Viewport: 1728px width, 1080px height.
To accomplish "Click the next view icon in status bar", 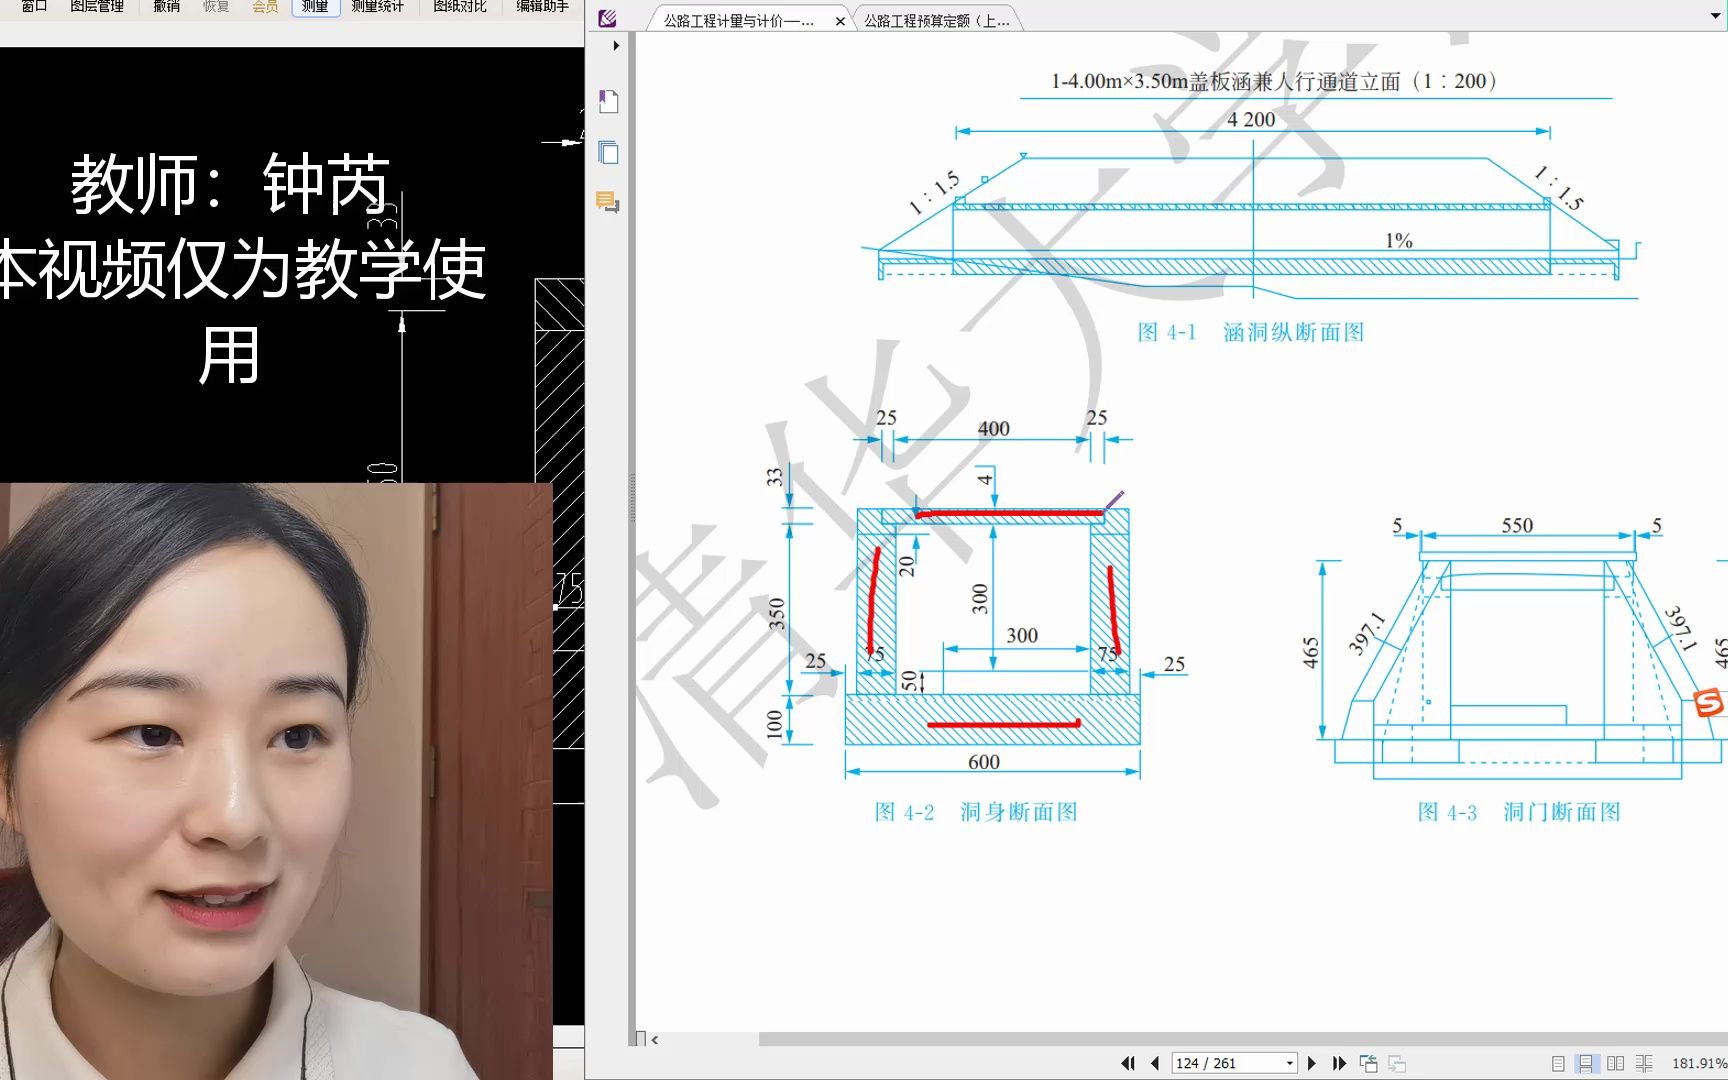I will click(x=1397, y=1063).
